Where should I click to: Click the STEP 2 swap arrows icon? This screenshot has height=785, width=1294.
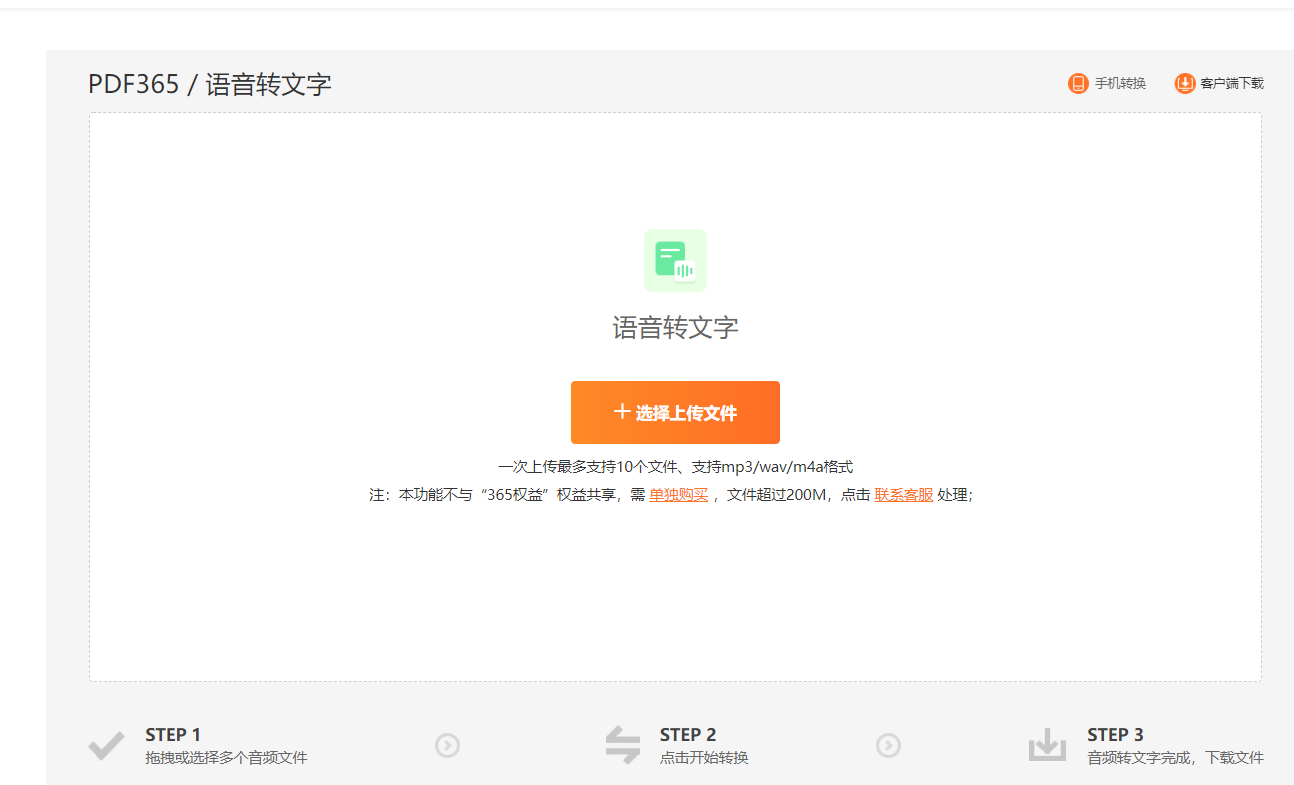[x=622, y=745]
